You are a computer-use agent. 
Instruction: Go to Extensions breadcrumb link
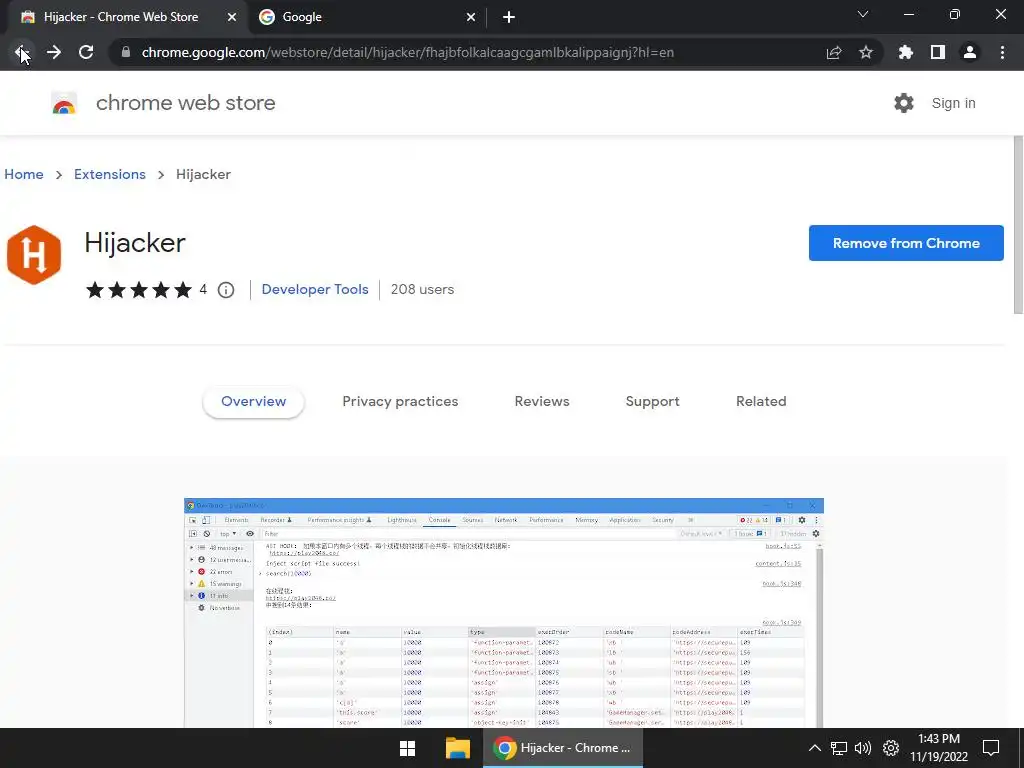tap(110, 174)
